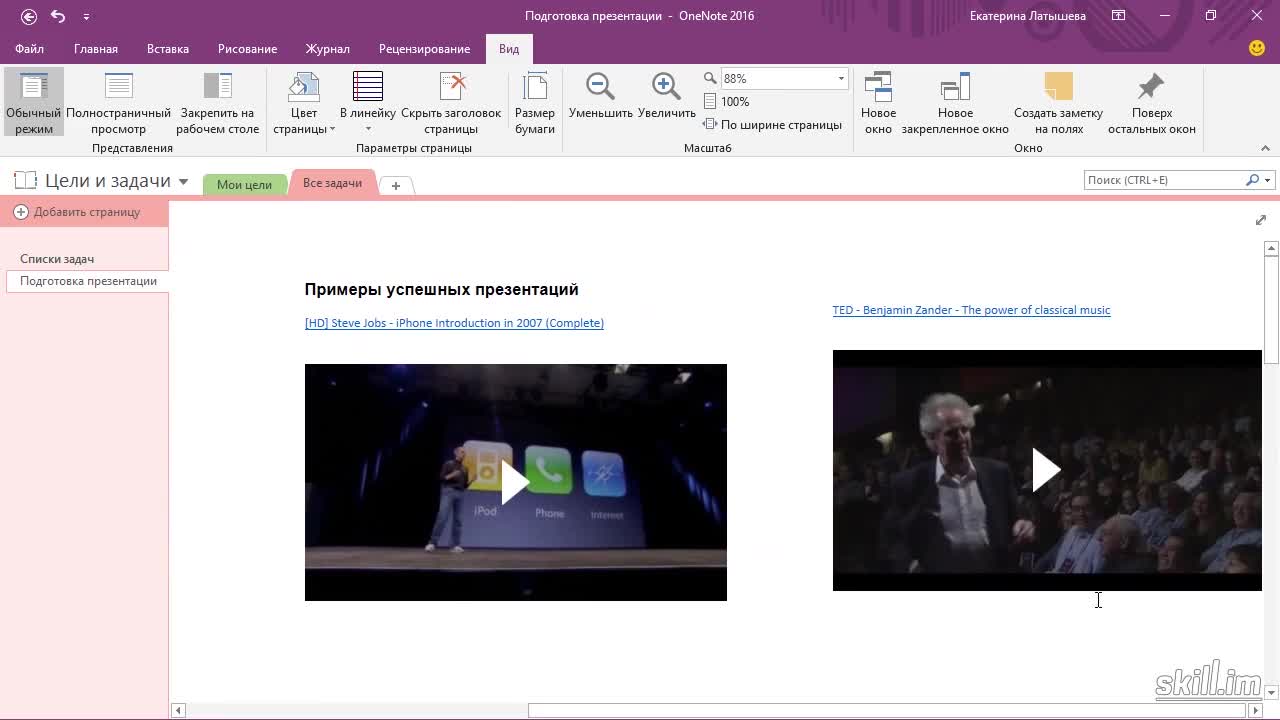Viewport: 1280px width, 720px height.
Task: Select the Все задачи section tab
Action: (332, 183)
